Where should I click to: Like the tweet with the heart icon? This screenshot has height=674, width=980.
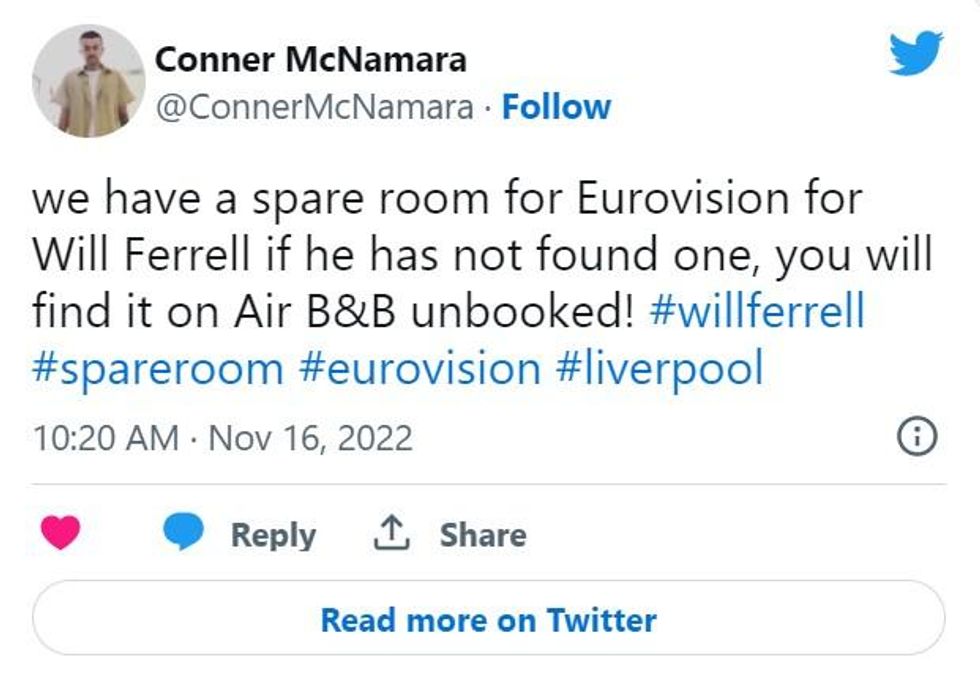(61, 534)
